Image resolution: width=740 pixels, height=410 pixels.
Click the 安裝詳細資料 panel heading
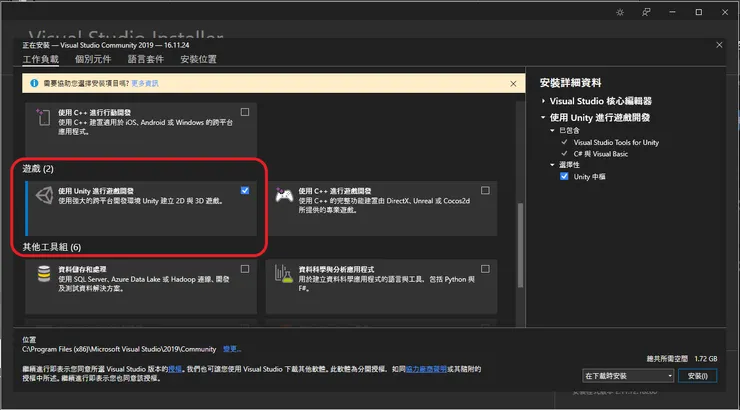click(x=570, y=83)
